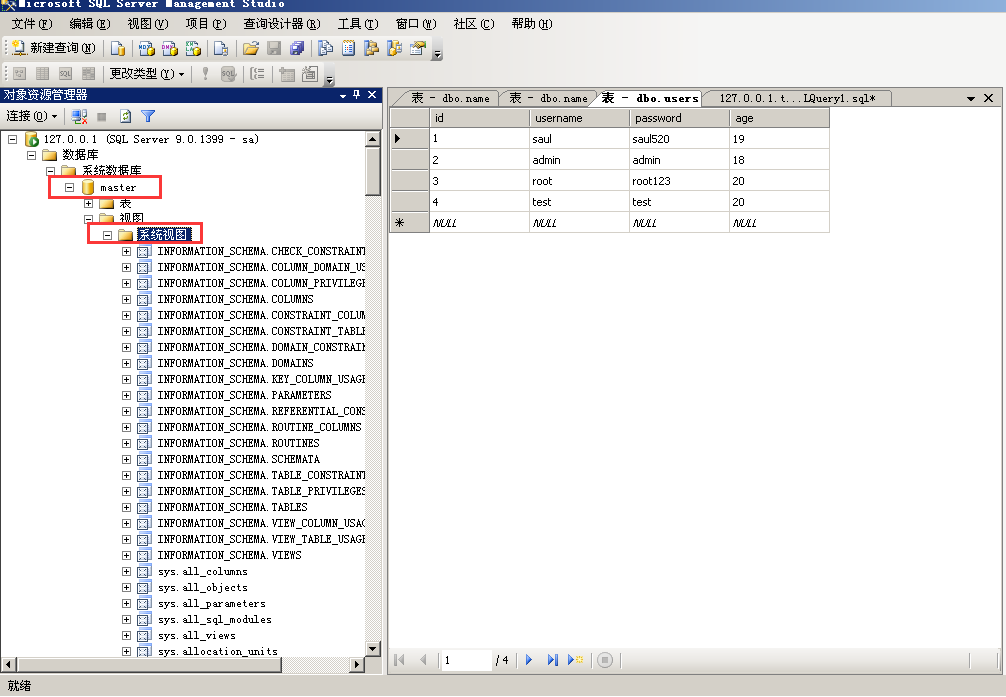
Task: Close the 对象资源管理器 panel
Action: tap(372, 95)
